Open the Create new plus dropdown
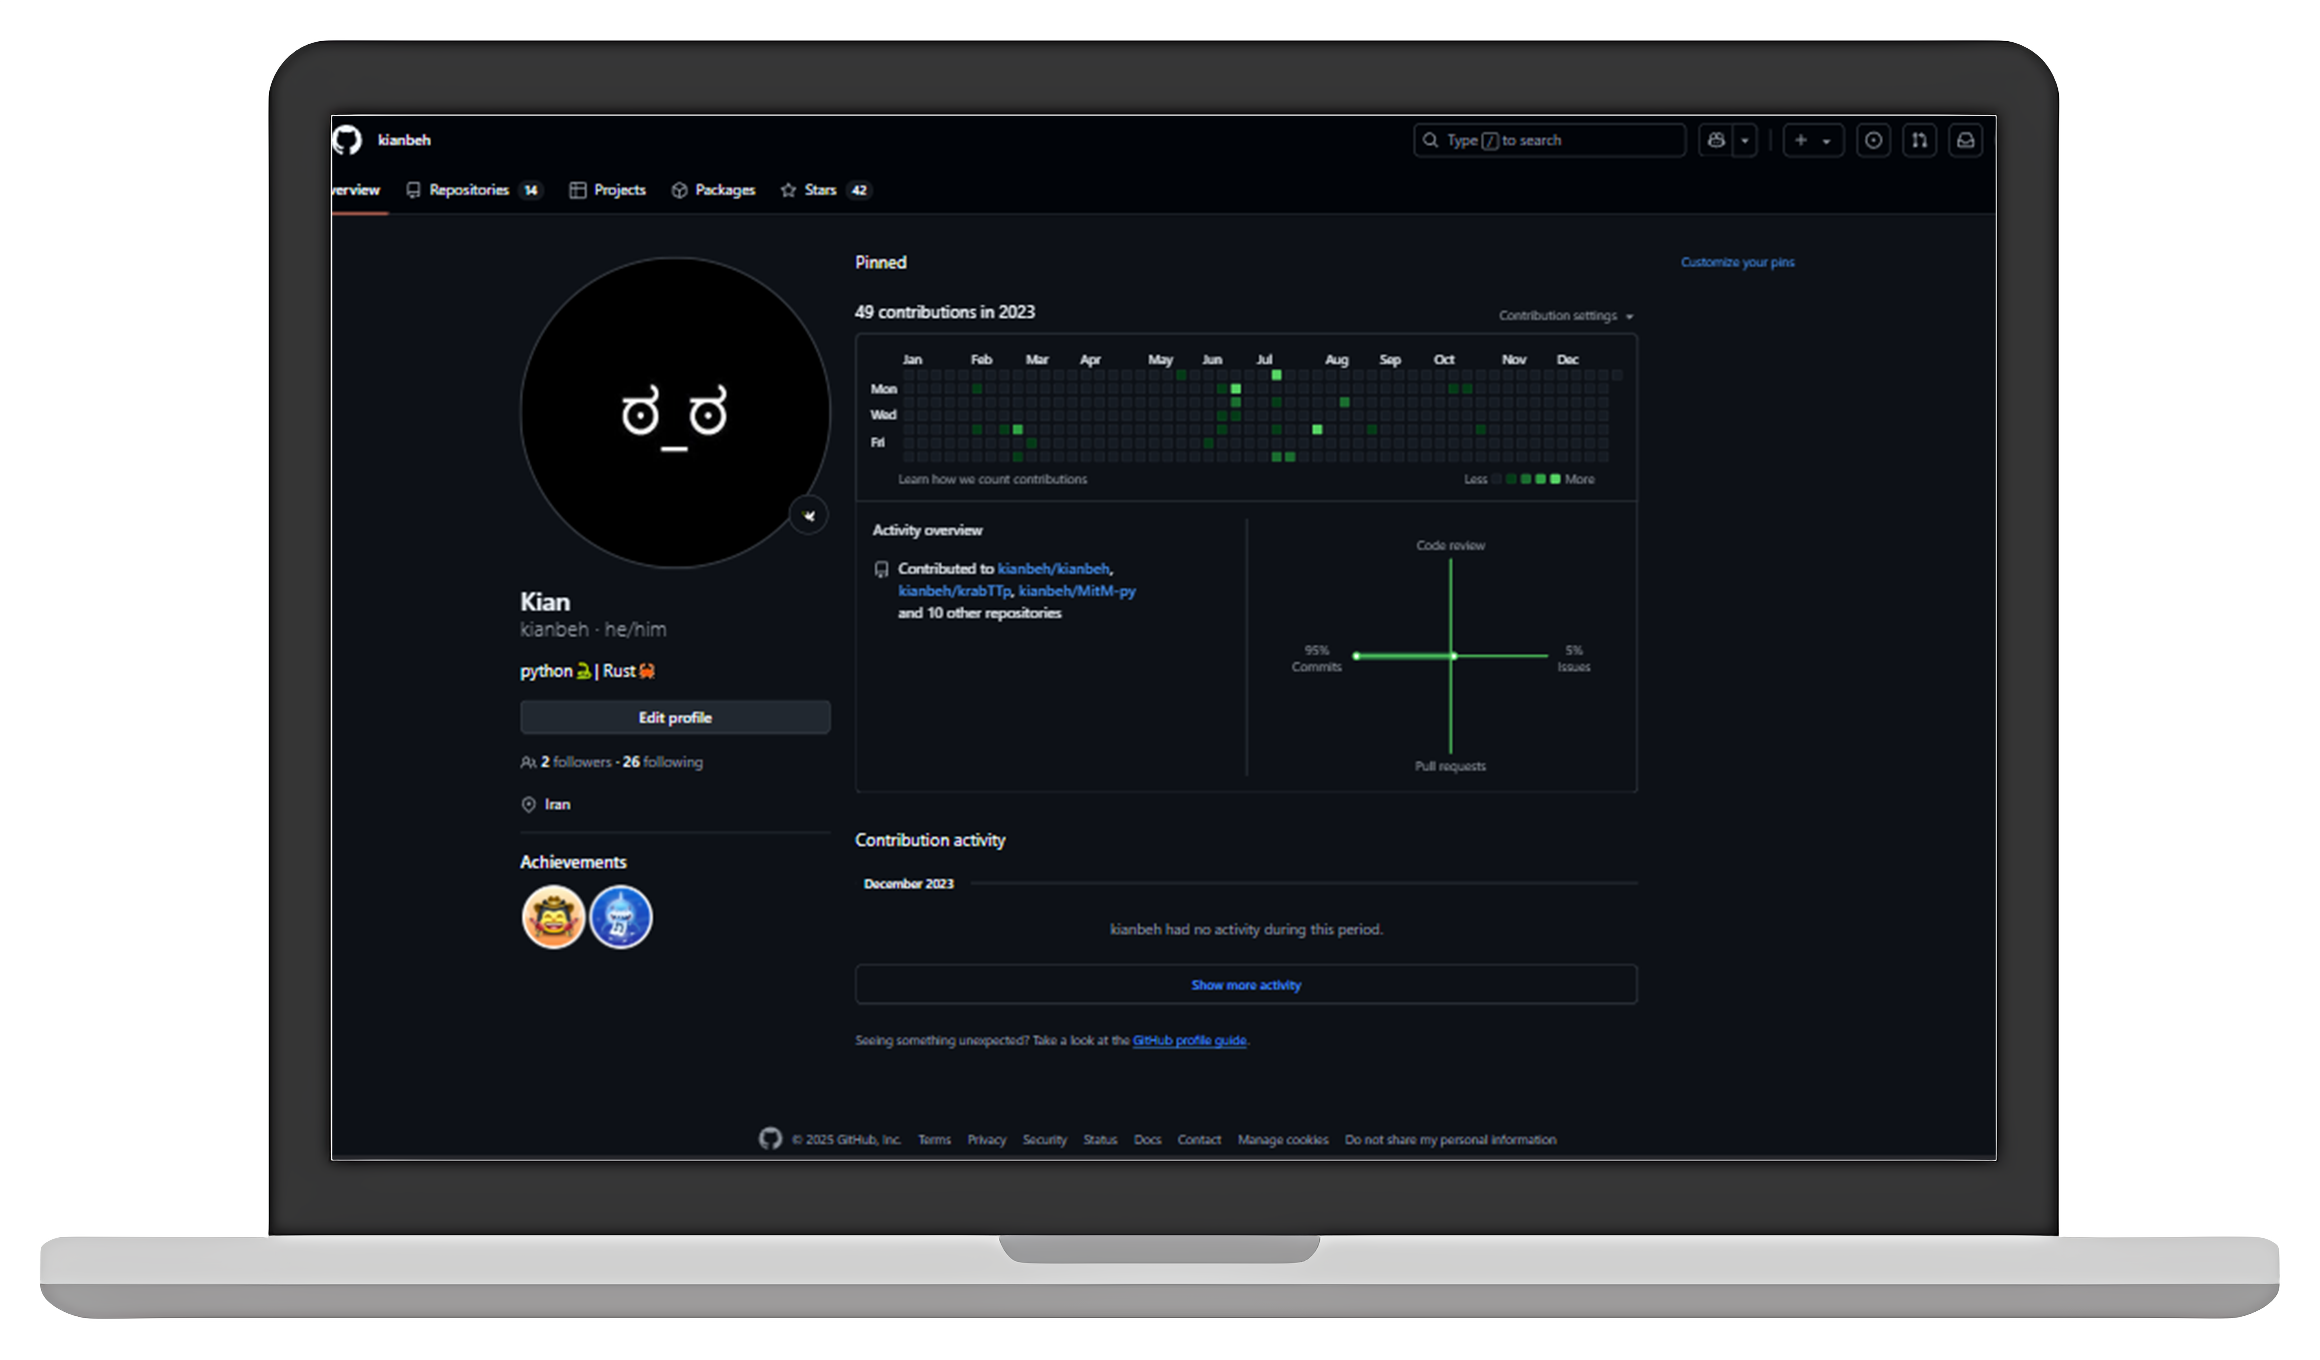 (1812, 140)
